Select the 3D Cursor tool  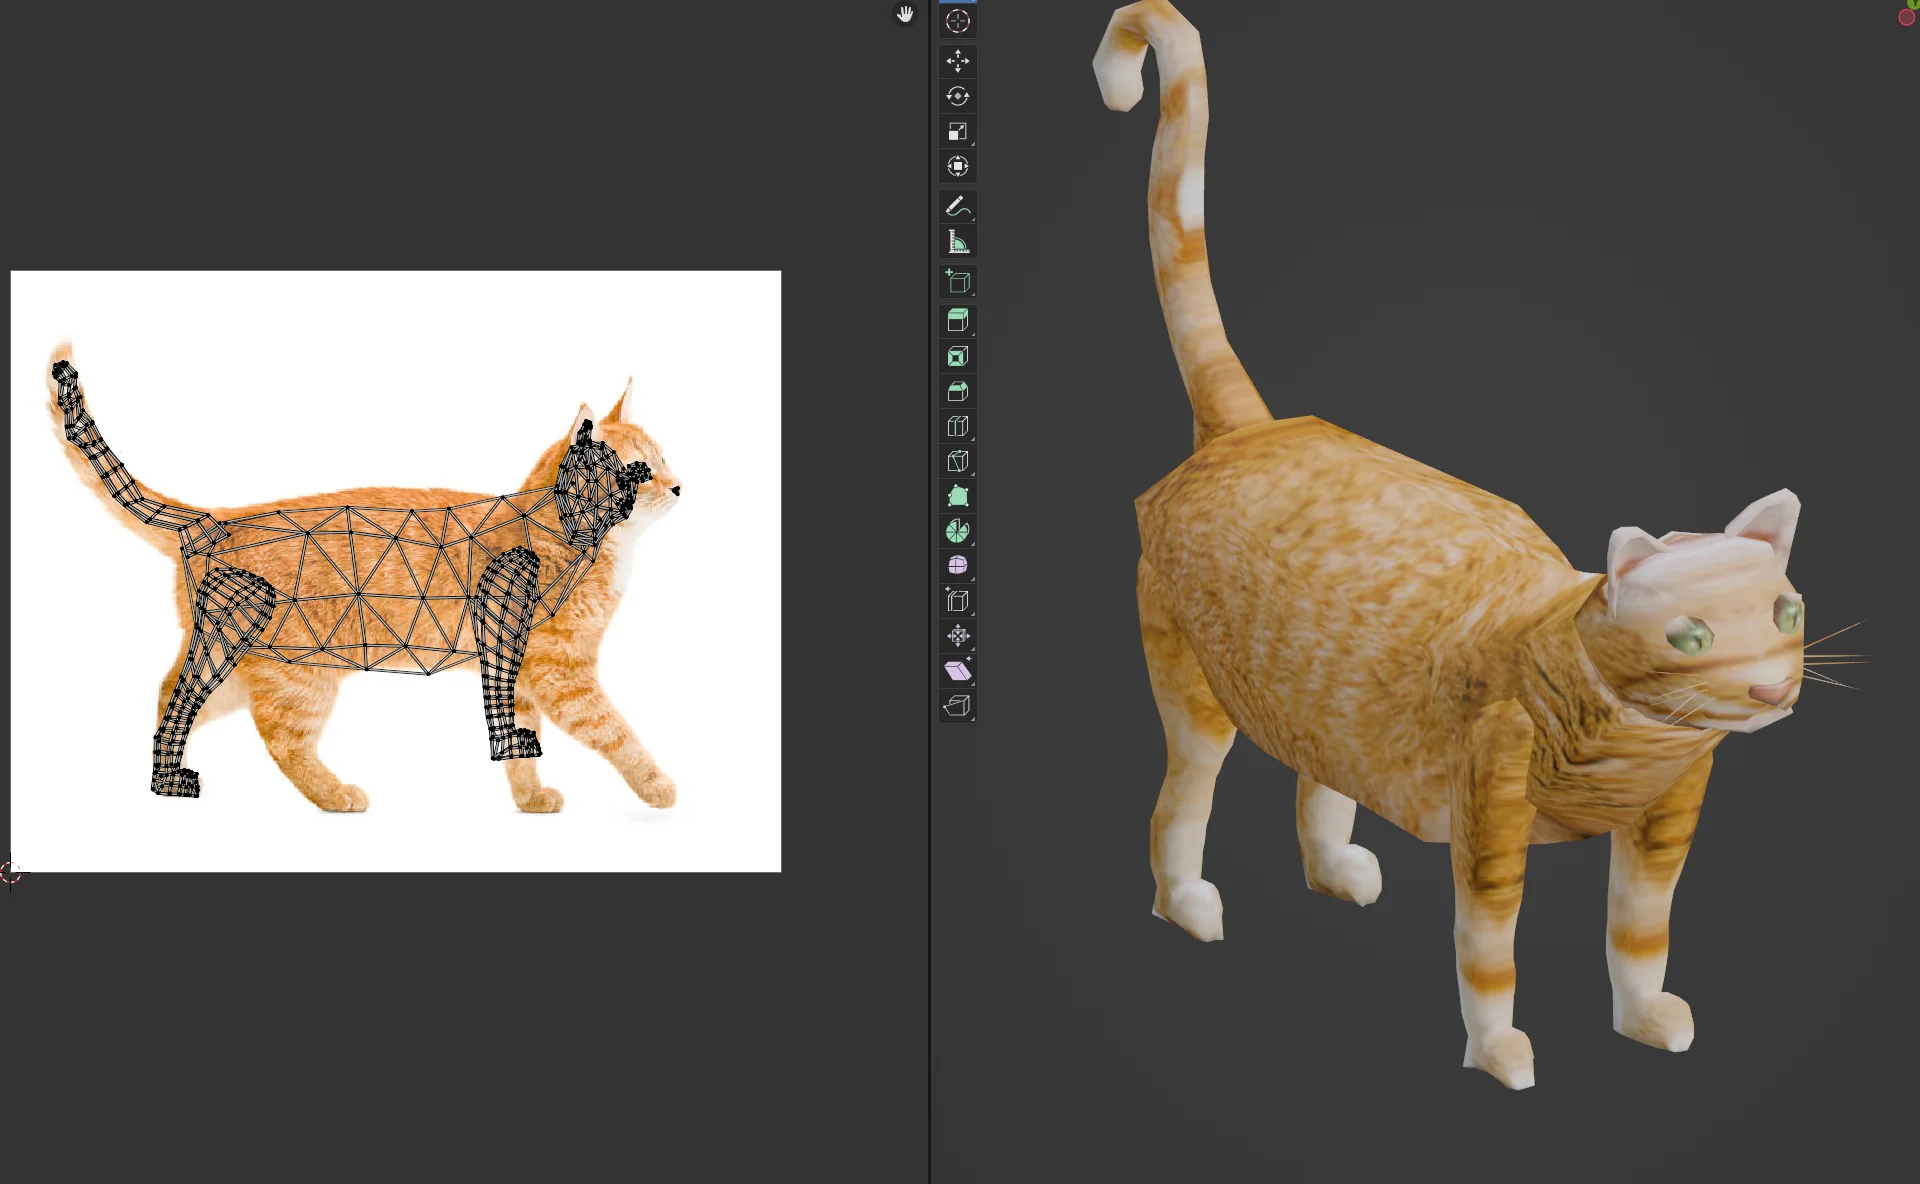[x=957, y=21]
